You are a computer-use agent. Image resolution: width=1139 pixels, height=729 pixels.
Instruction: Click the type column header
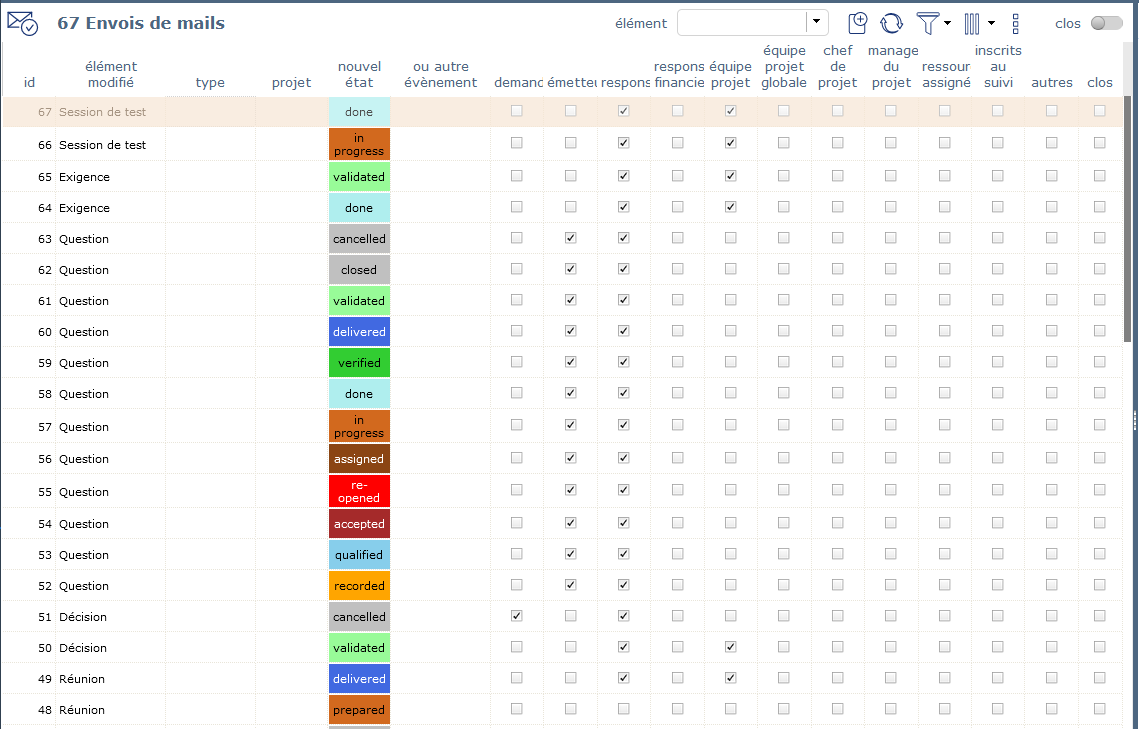(x=210, y=83)
